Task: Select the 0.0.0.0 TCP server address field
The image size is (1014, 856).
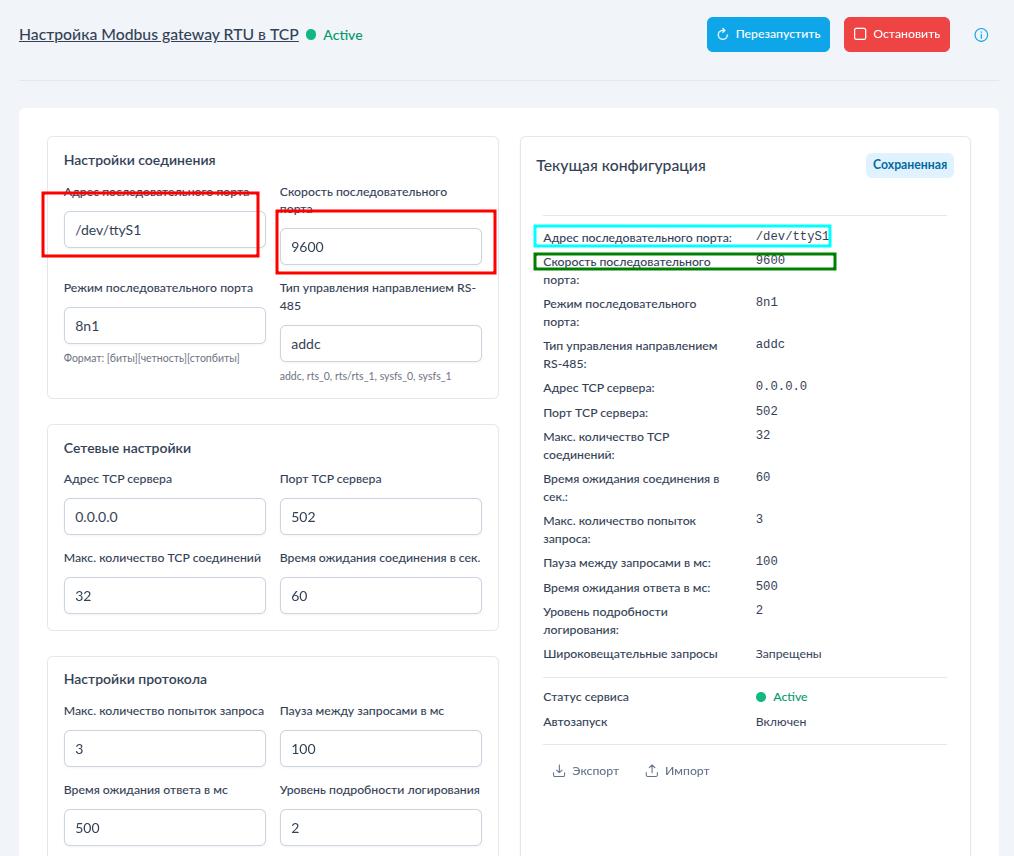Action: coord(164,516)
